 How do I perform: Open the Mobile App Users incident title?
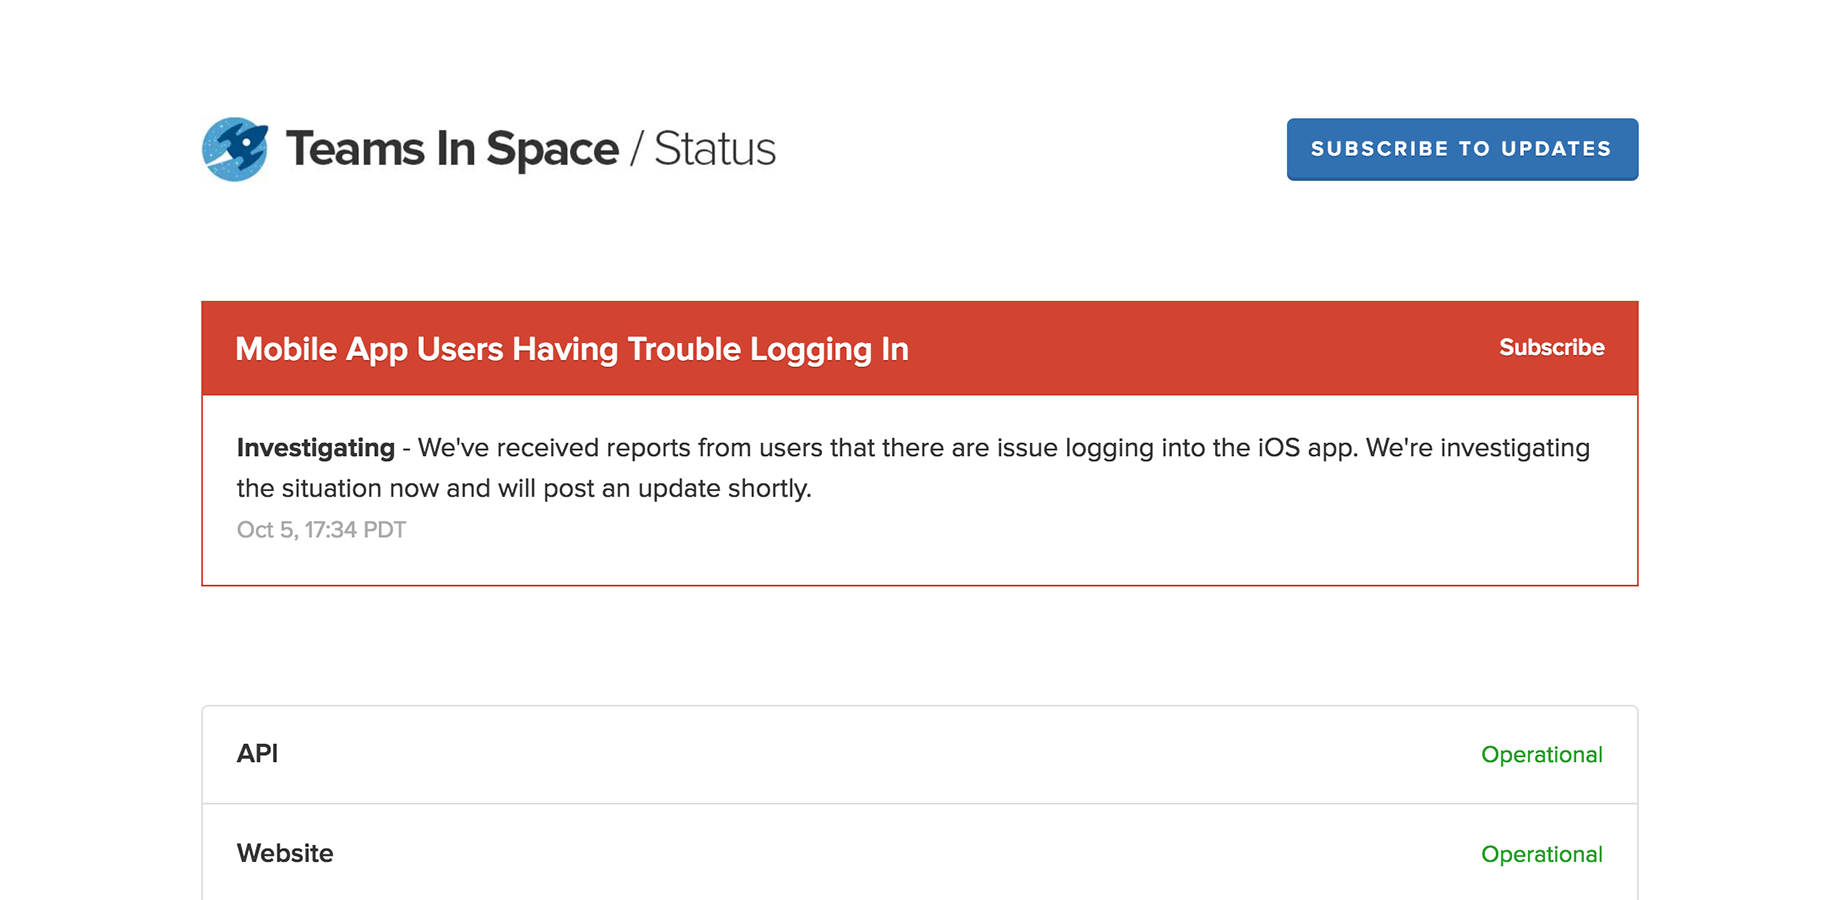tap(571, 349)
